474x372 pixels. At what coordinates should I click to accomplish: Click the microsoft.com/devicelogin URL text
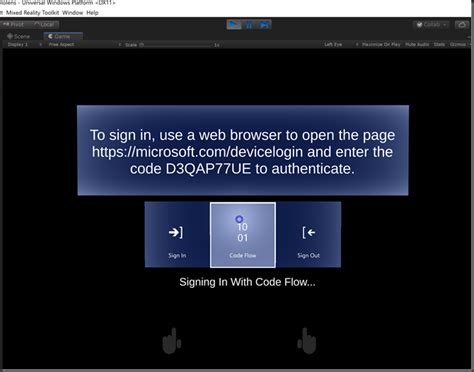point(197,152)
